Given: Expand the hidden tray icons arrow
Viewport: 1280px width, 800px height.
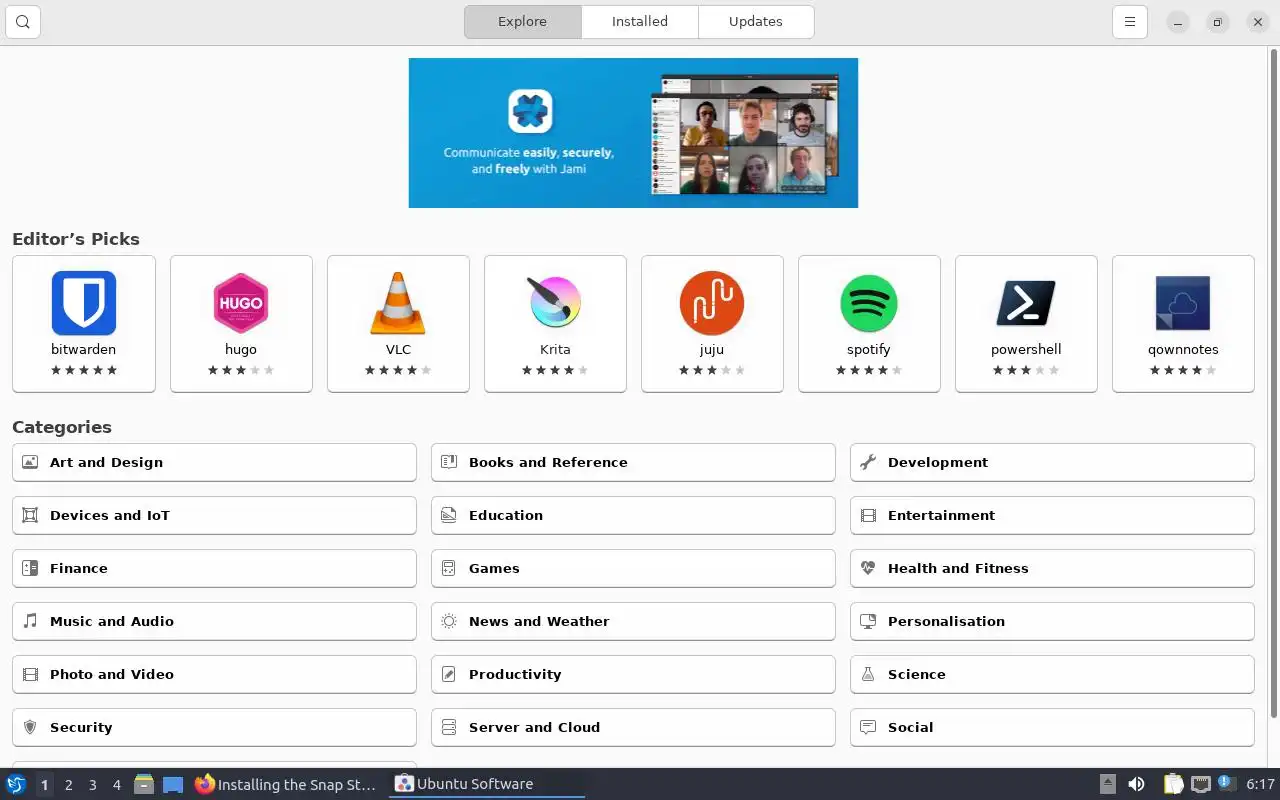Looking at the screenshot, I should pos(1108,784).
